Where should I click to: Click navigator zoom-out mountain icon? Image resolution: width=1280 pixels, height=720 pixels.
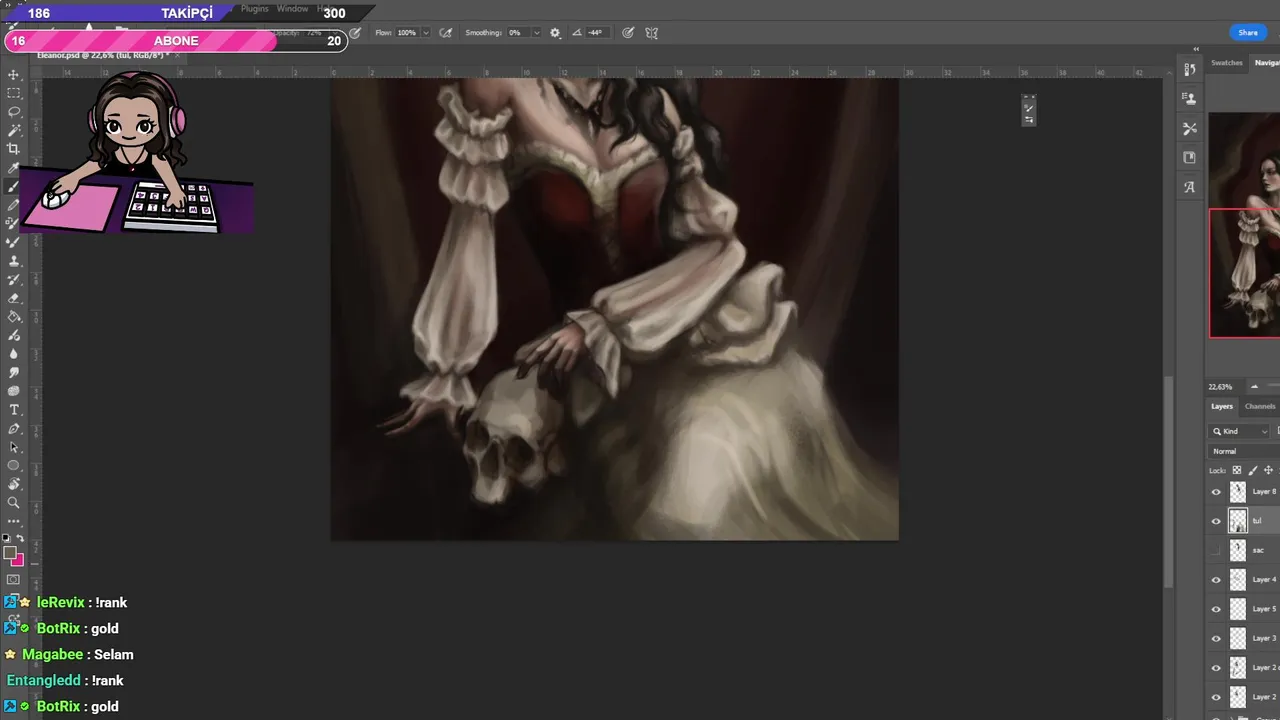coord(1254,386)
